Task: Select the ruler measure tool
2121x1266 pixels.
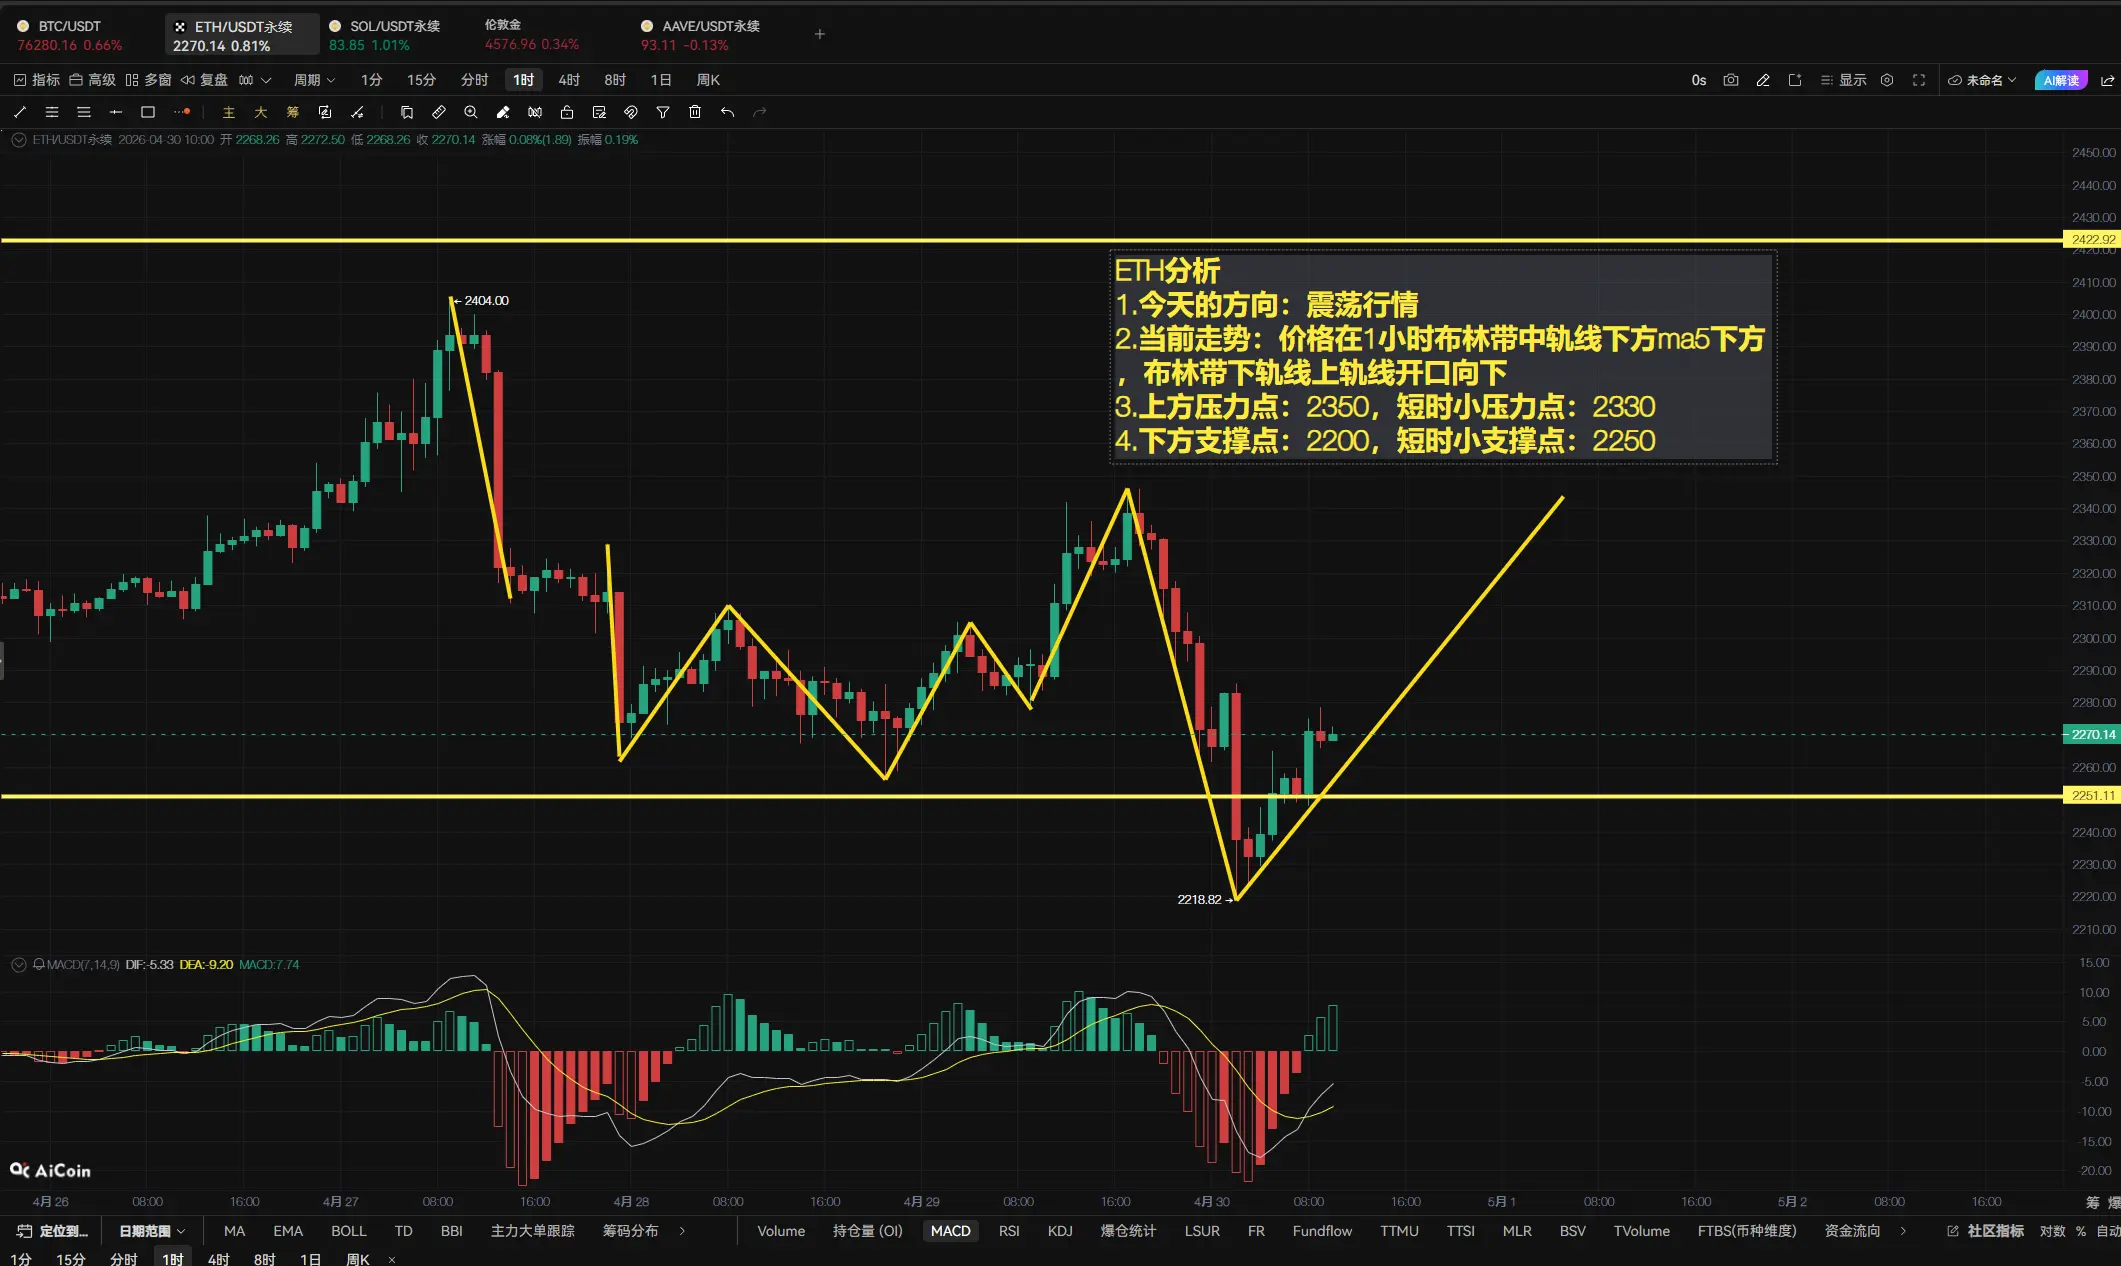Action: [x=439, y=112]
